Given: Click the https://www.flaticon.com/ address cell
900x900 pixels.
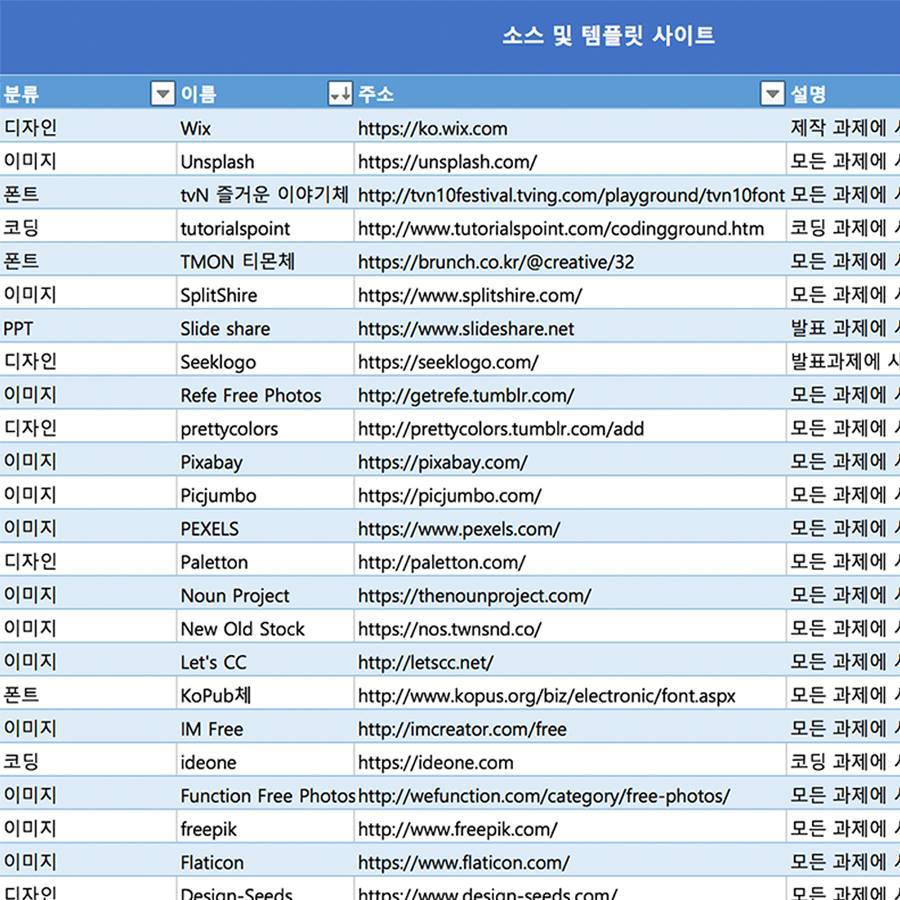Looking at the screenshot, I should pyautogui.click(x=570, y=861).
